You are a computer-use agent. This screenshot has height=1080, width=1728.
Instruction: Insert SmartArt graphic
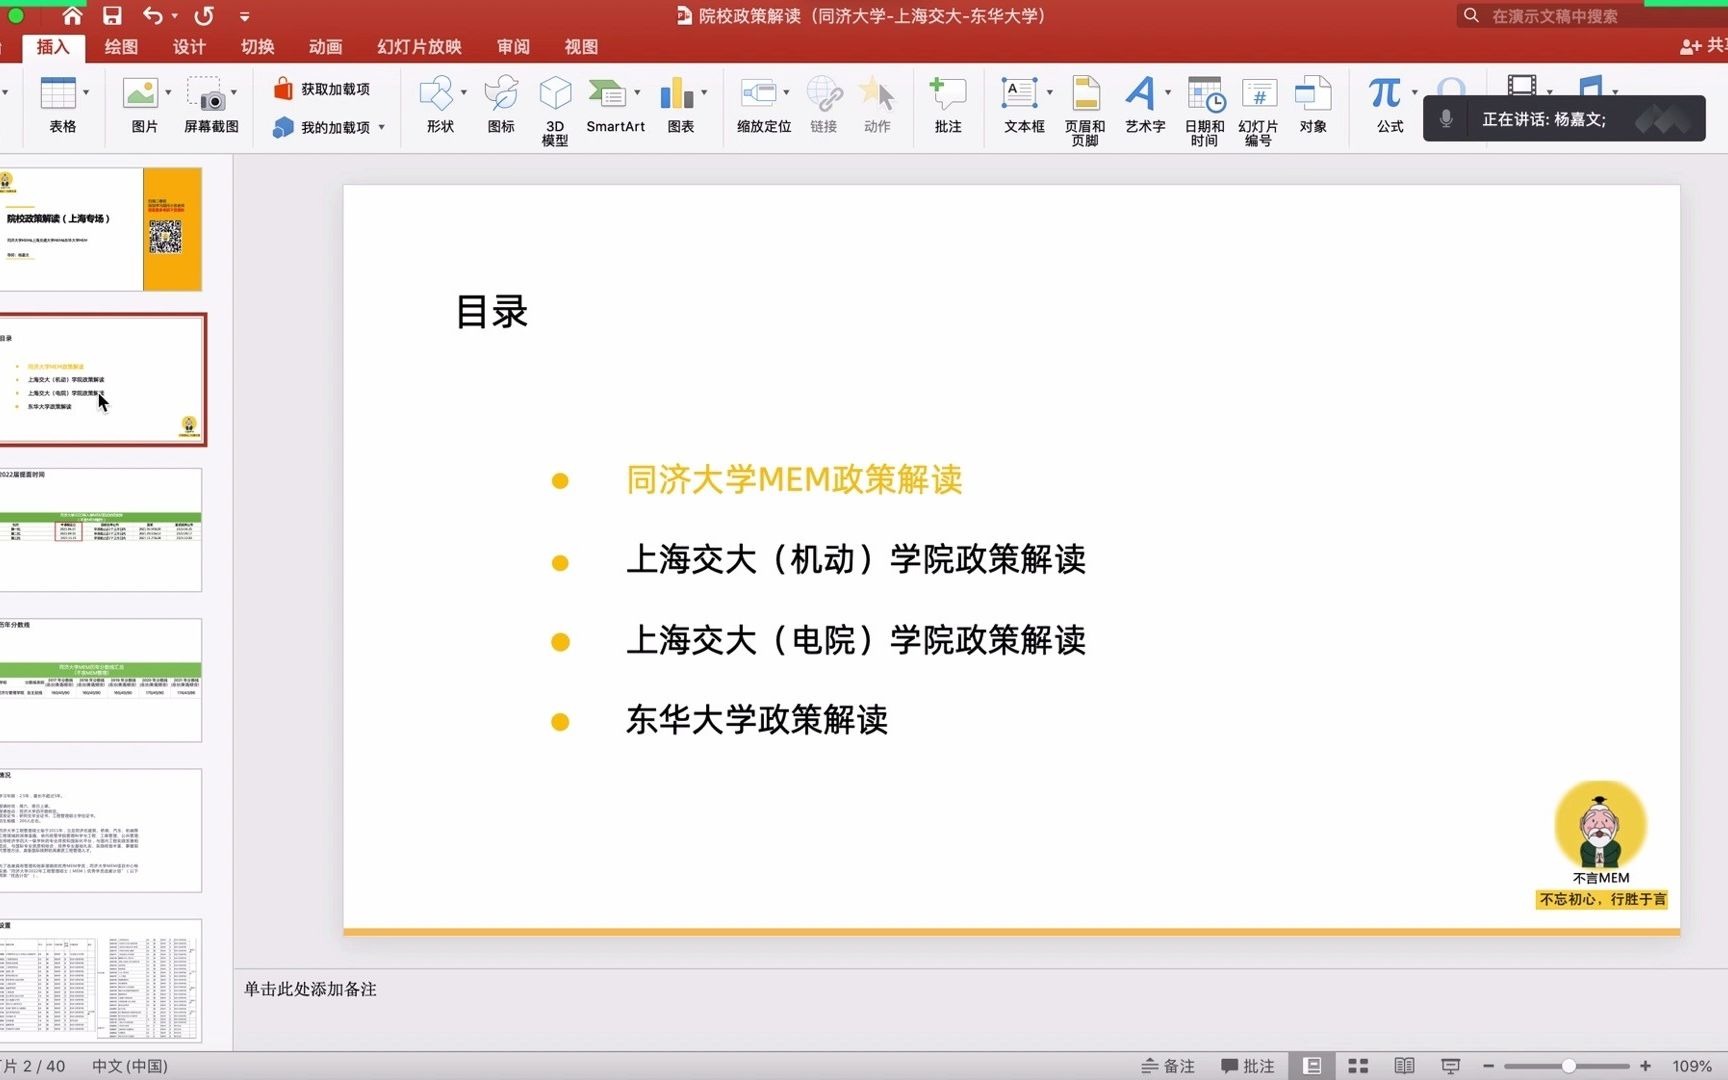tap(615, 105)
